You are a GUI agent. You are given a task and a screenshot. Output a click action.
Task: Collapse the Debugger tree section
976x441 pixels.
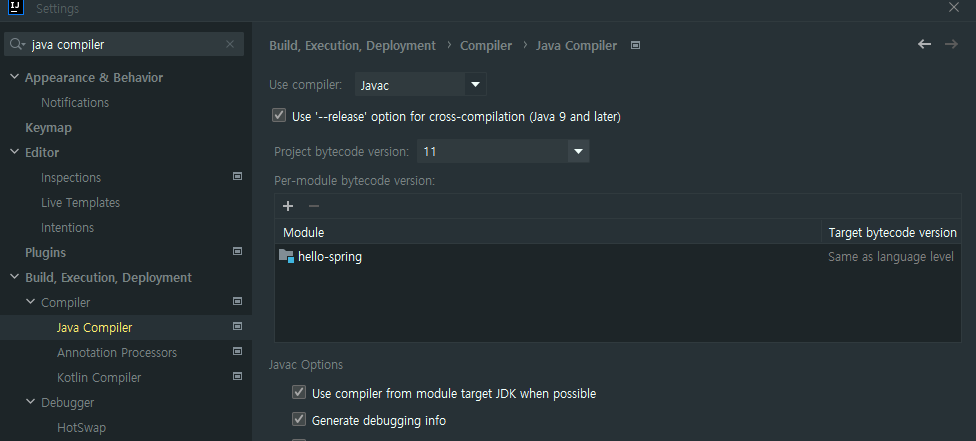point(30,402)
